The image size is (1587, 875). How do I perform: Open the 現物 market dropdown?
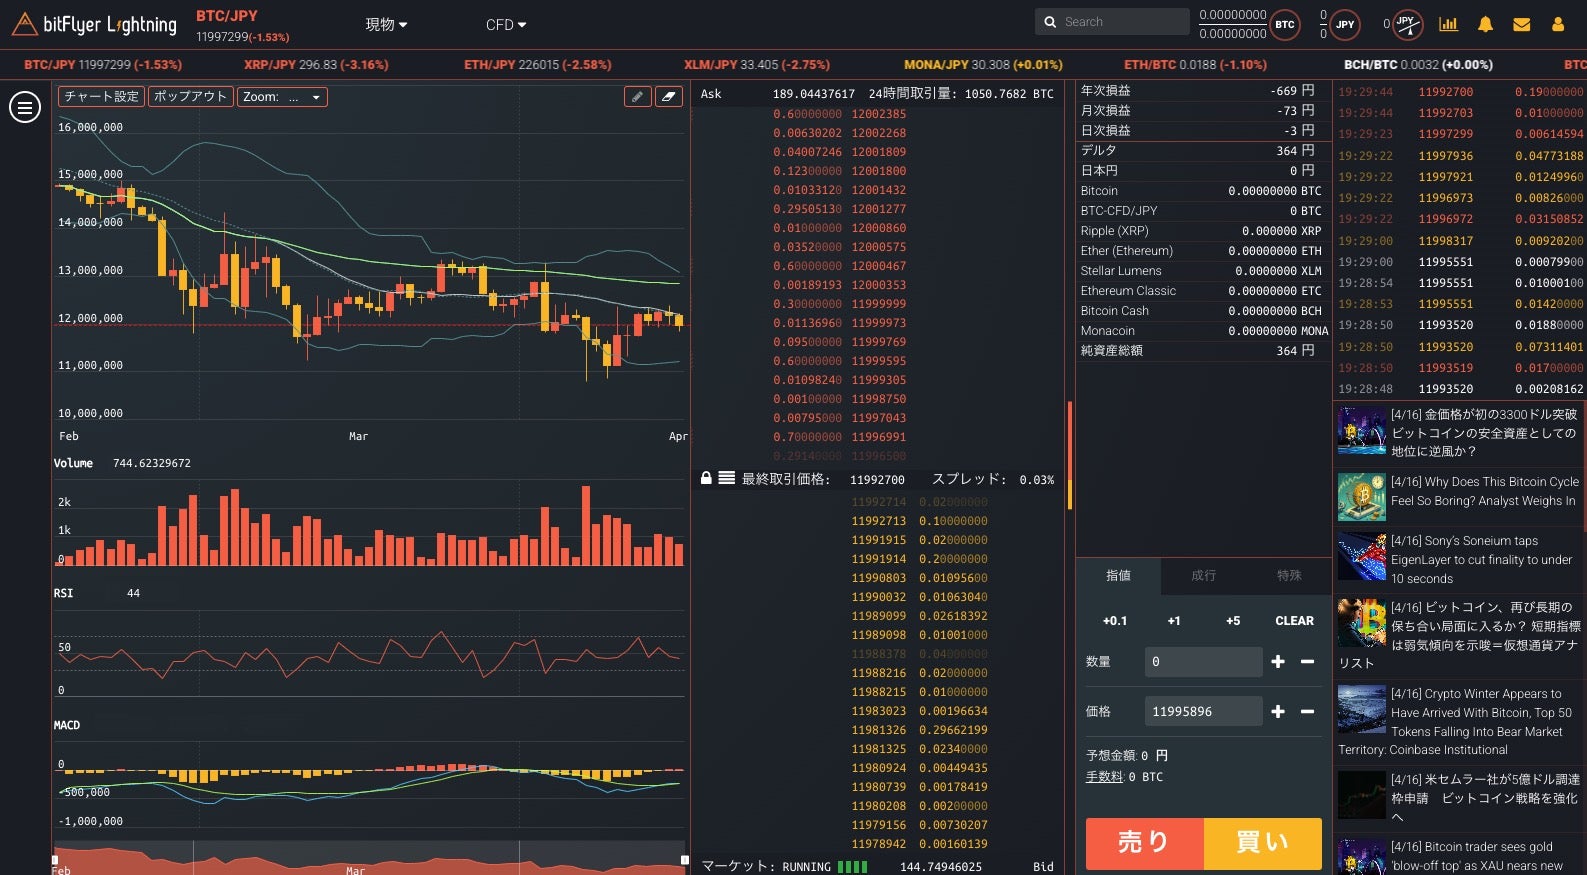(x=386, y=24)
